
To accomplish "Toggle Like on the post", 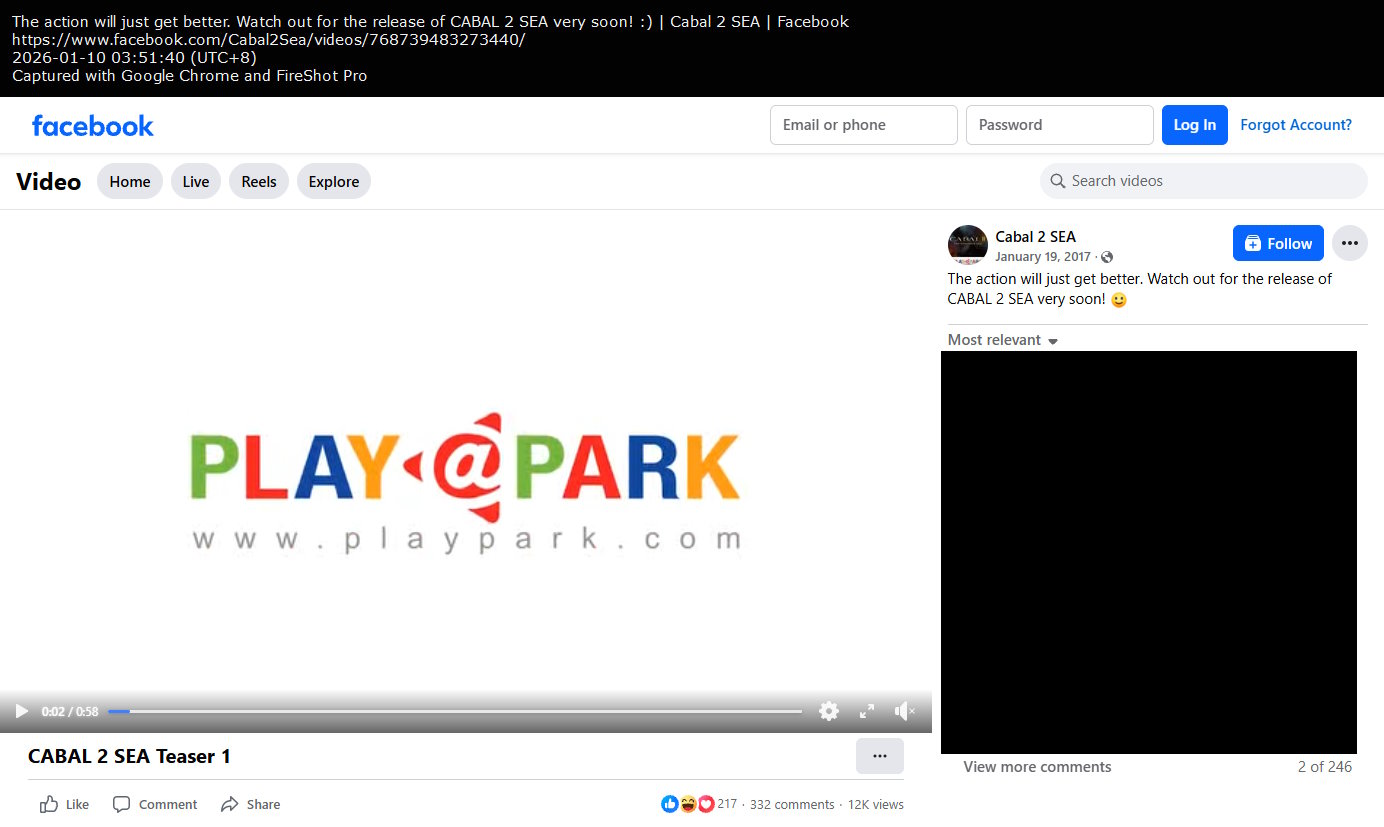I will click(63, 803).
